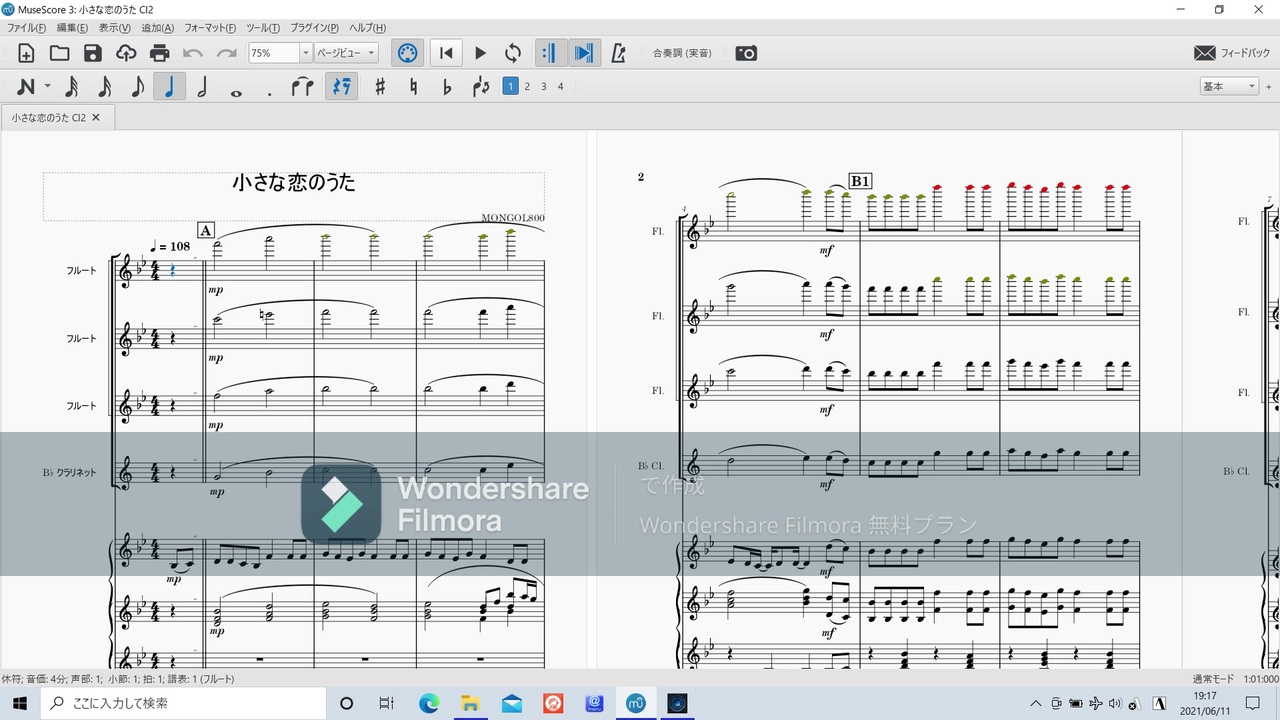Viewport: 1280px width, 720px height.
Task: Toggle loop playback
Action: (513, 53)
